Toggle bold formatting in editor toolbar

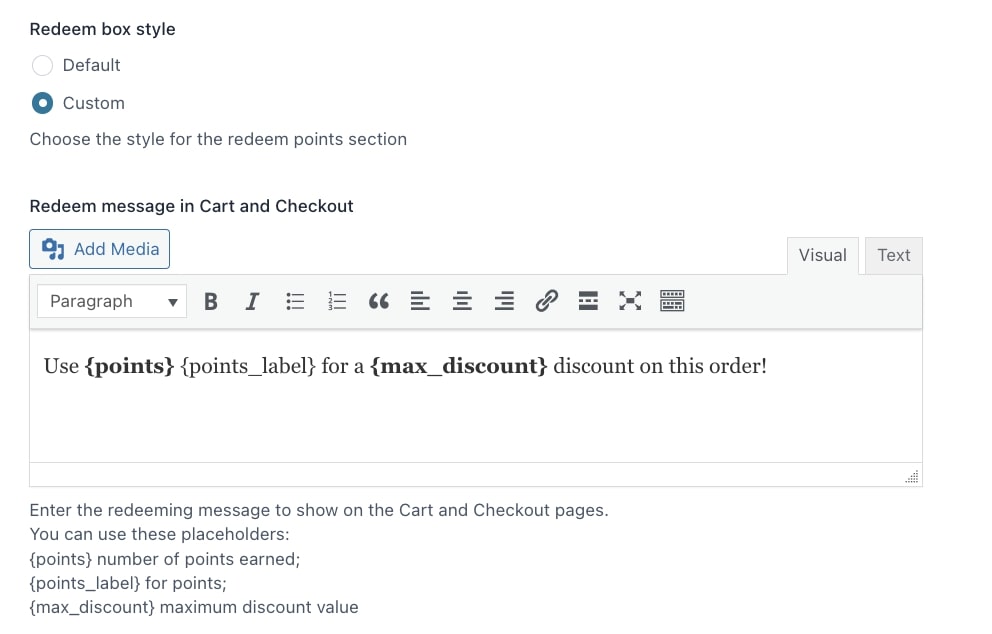point(211,301)
